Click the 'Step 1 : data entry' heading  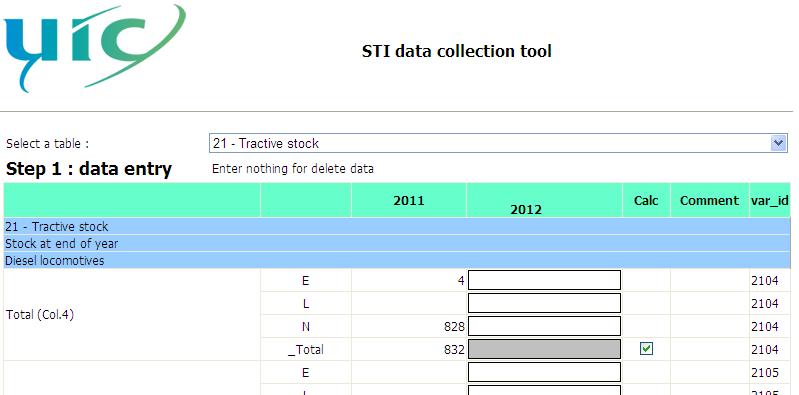(x=89, y=169)
